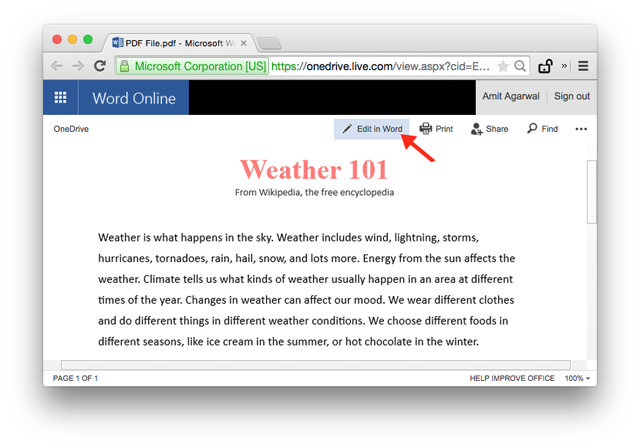
Task: Click the vertical scrollbar thumb
Action: pyautogui.click(x=591, y=192)
